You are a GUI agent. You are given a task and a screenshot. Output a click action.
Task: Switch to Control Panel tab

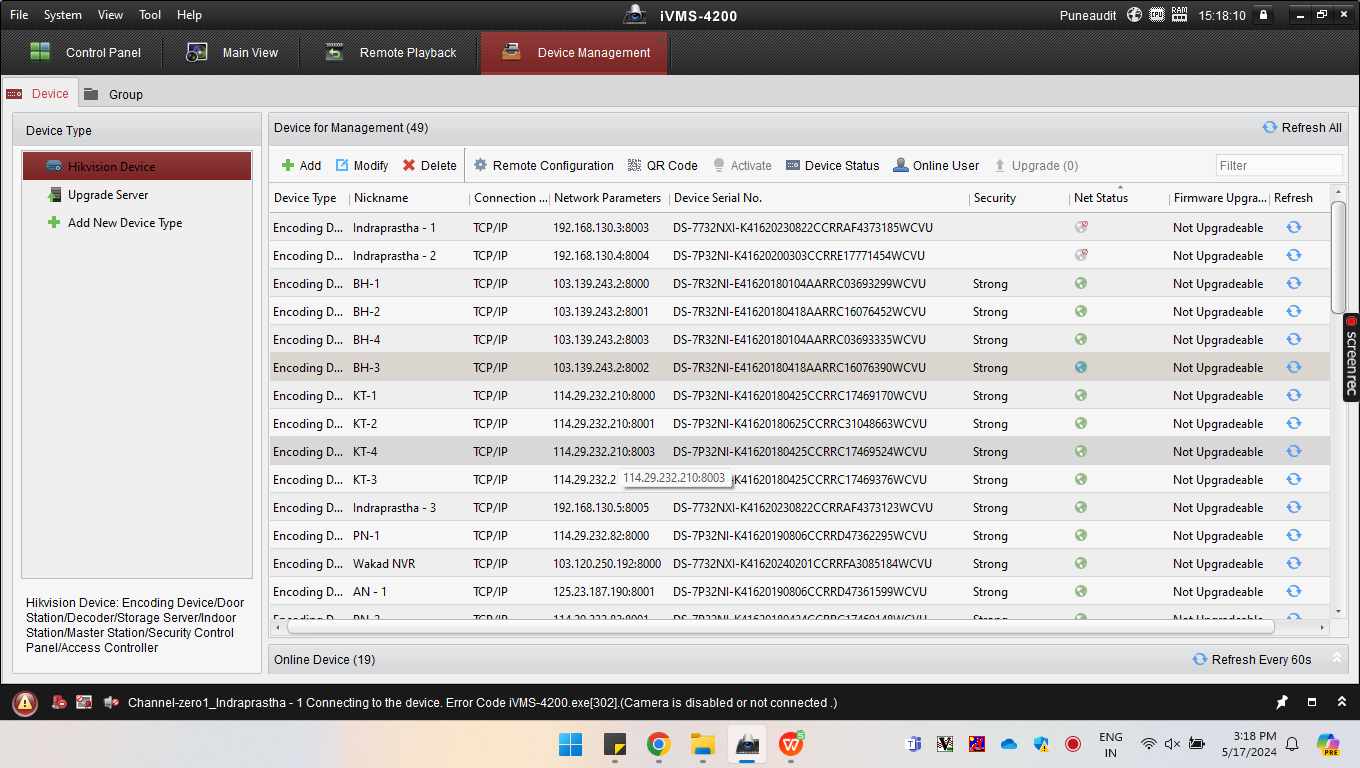[x=86, y=53]
